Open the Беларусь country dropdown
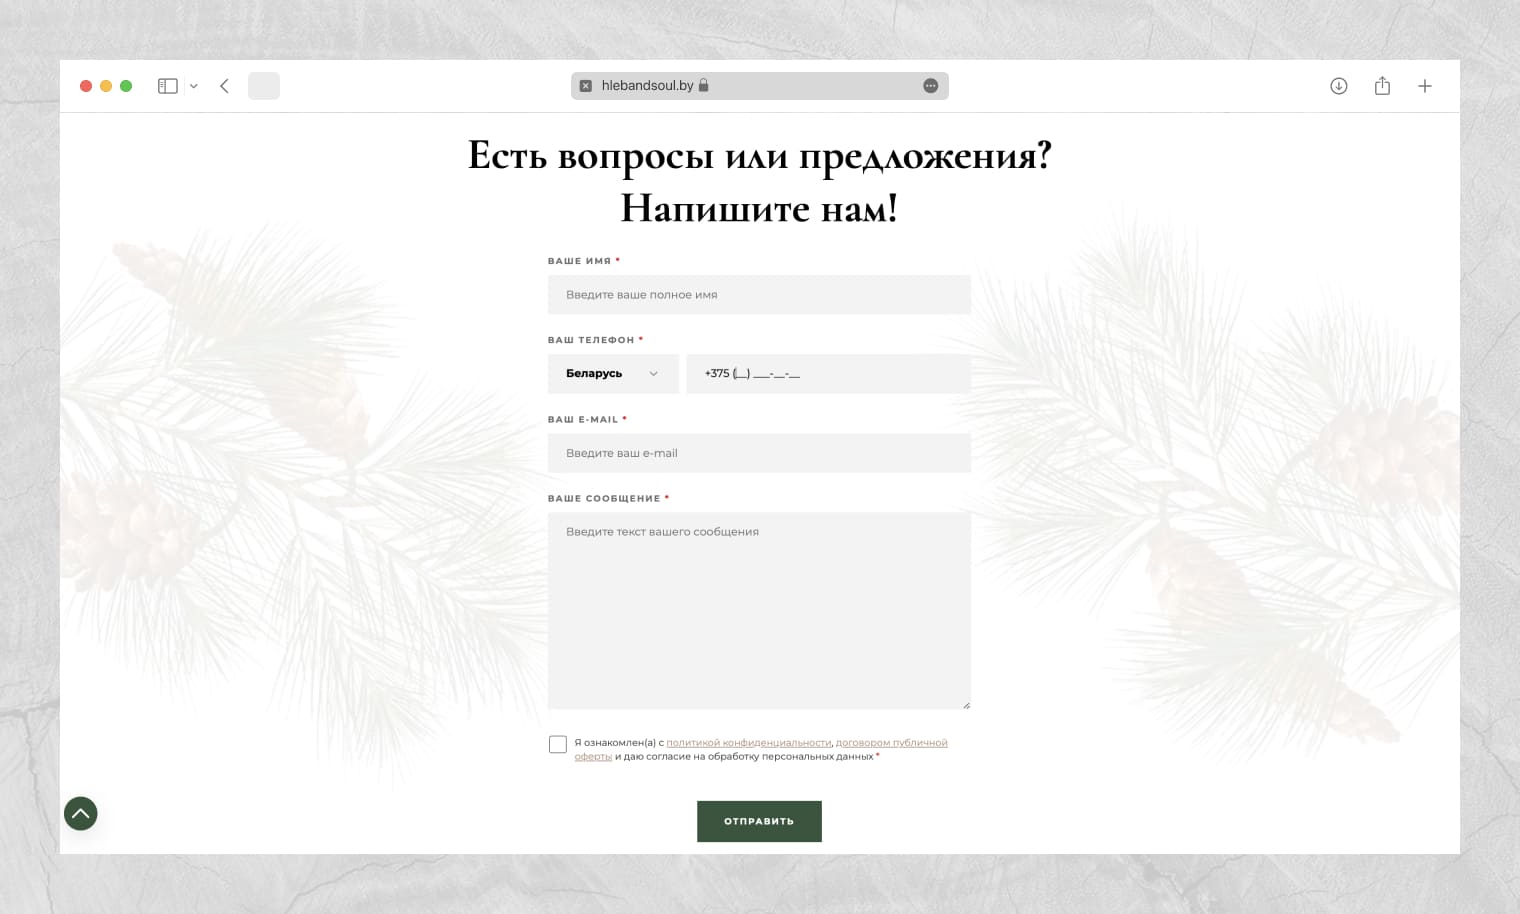 (613, 373)
